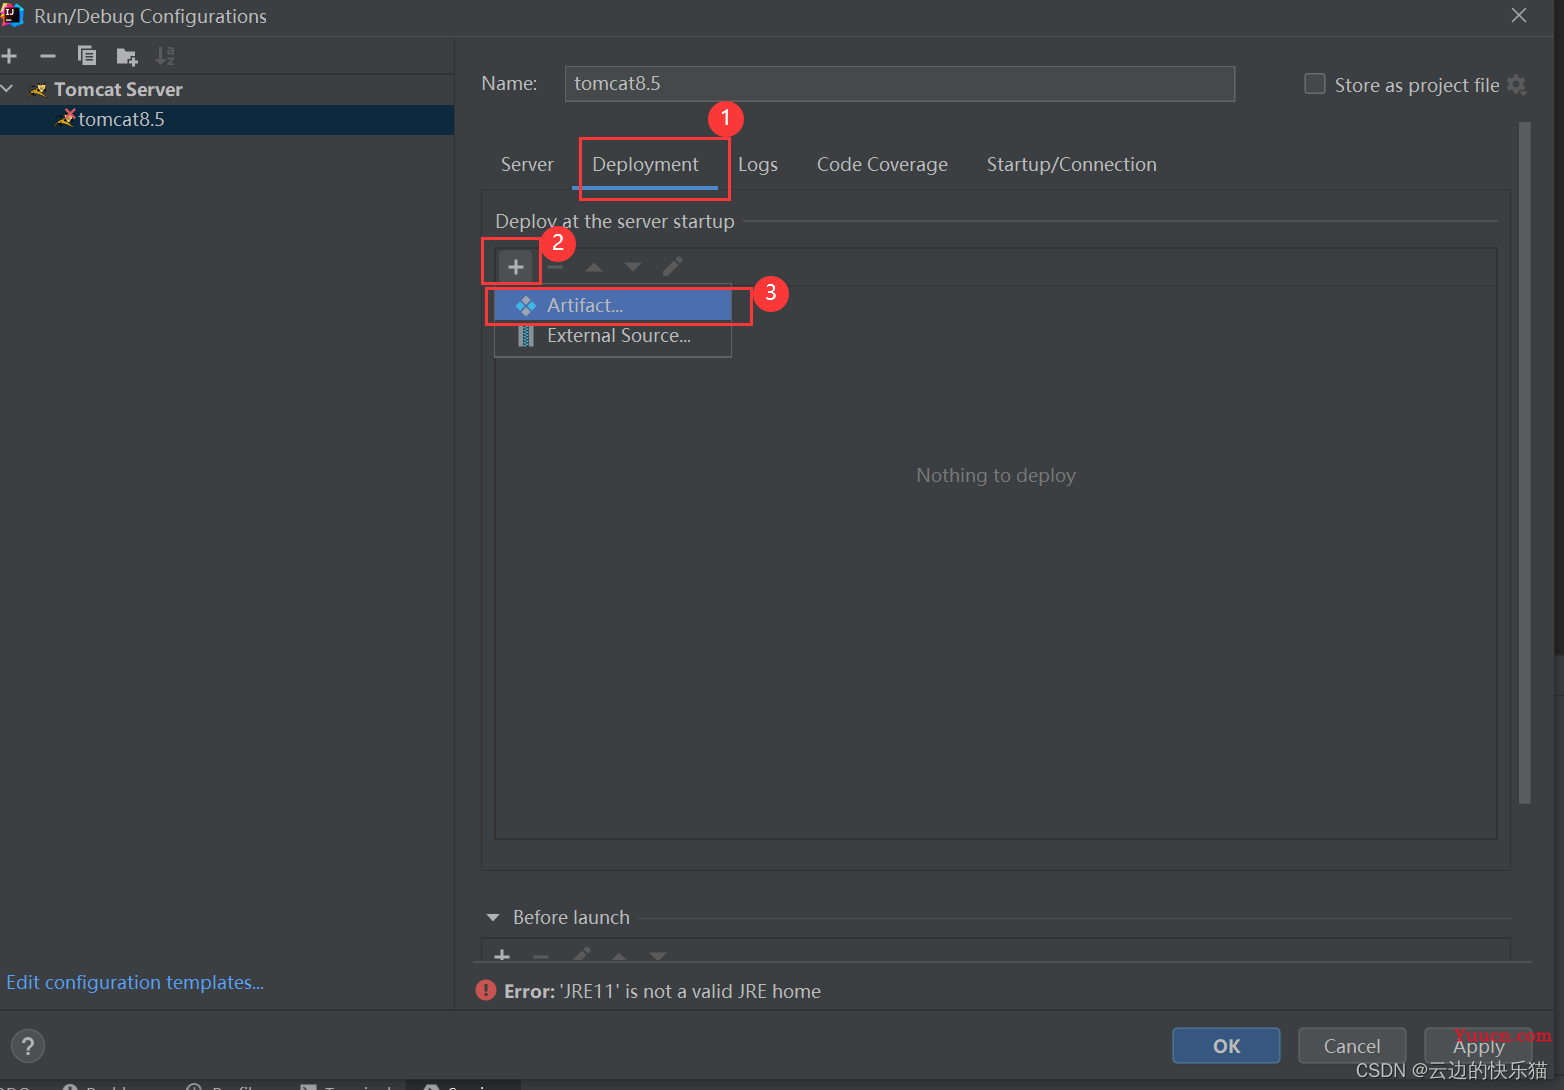Click the Name input field
Viewport: 1564px width, 1090px height.
[x=899, y=83]
